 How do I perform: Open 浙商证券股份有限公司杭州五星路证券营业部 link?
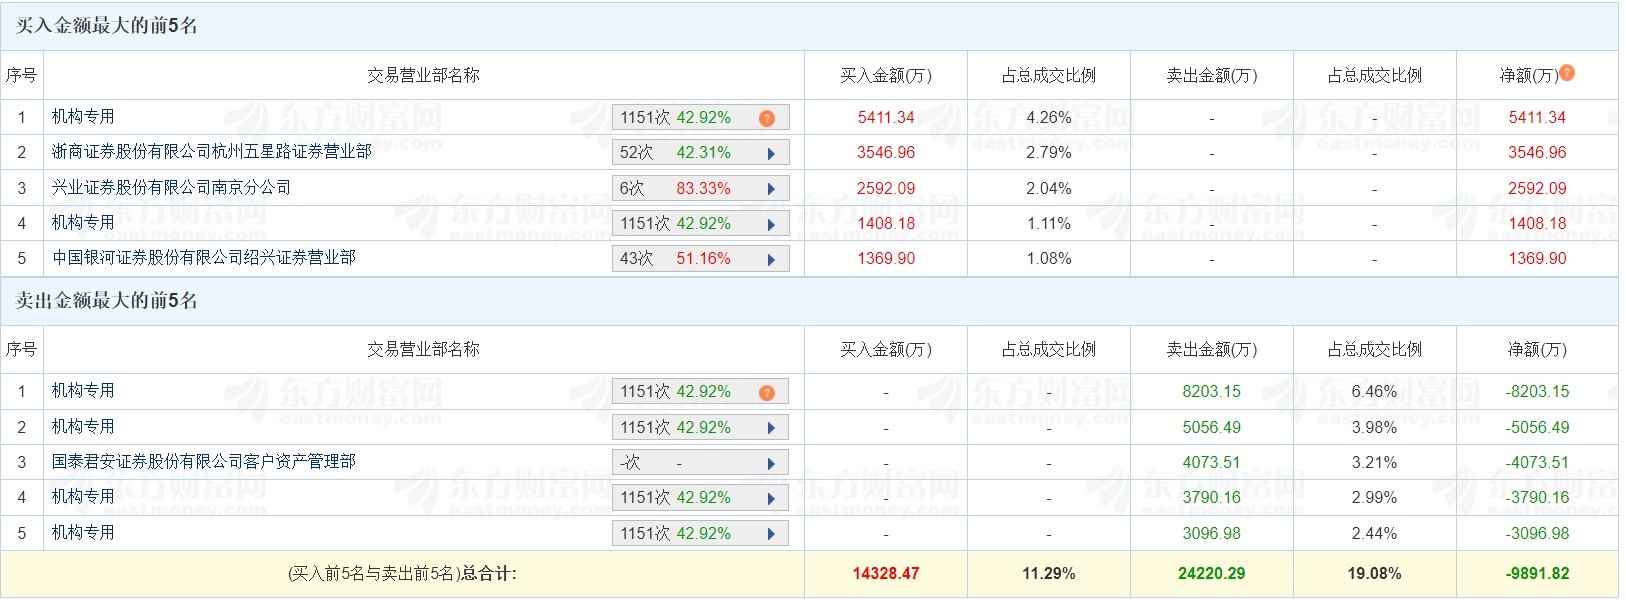point(212,152)
